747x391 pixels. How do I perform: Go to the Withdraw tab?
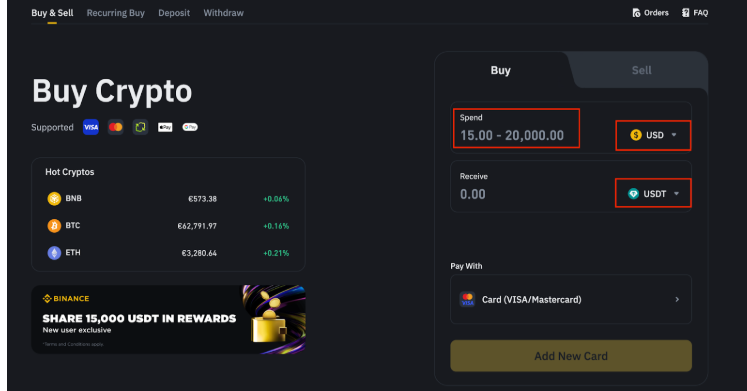[x=223, y=13]
